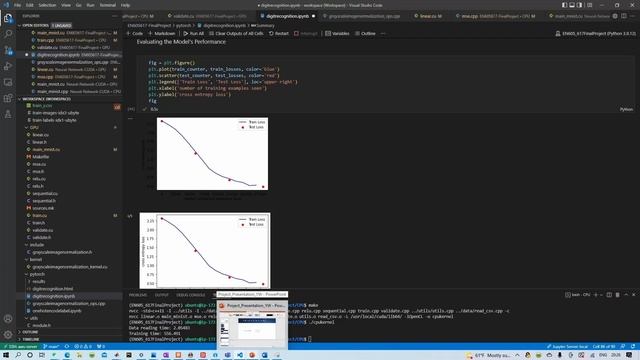
Task: Open the Windows Start button
Action: pos(6,355)
